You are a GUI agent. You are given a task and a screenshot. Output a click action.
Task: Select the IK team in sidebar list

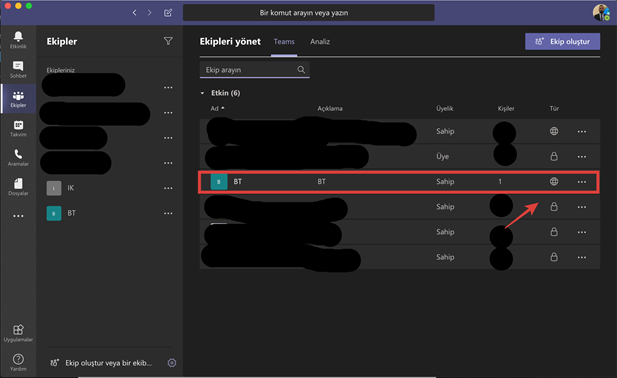tap(109, 188)
